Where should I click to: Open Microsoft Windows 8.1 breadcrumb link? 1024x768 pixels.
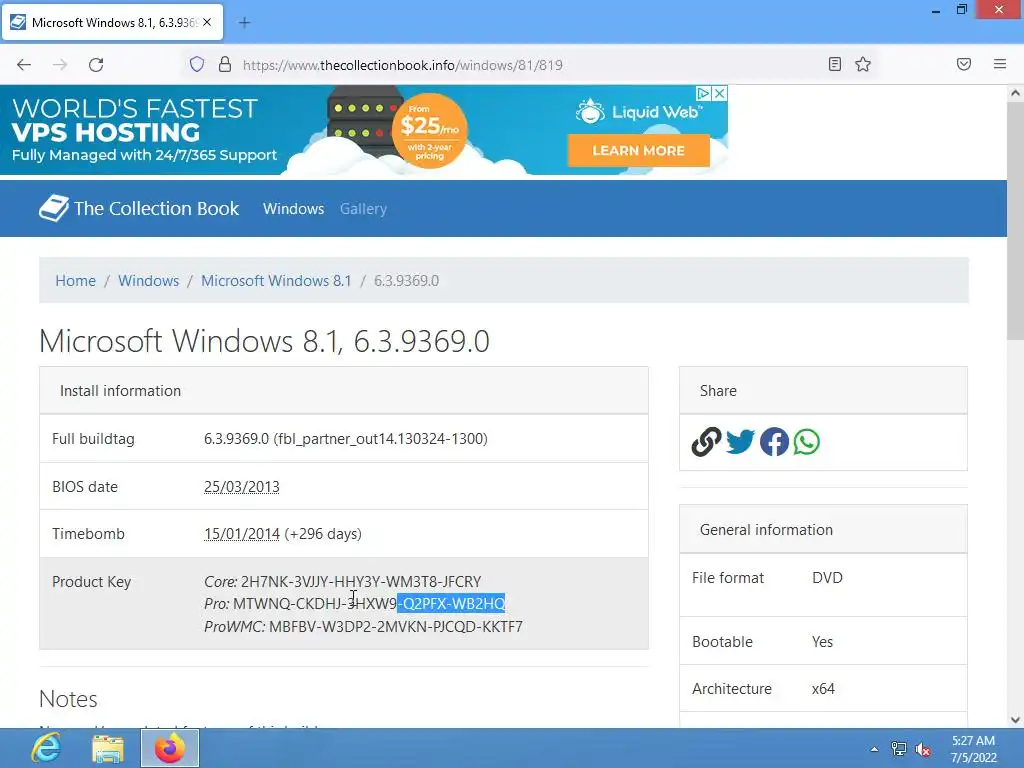276,281
